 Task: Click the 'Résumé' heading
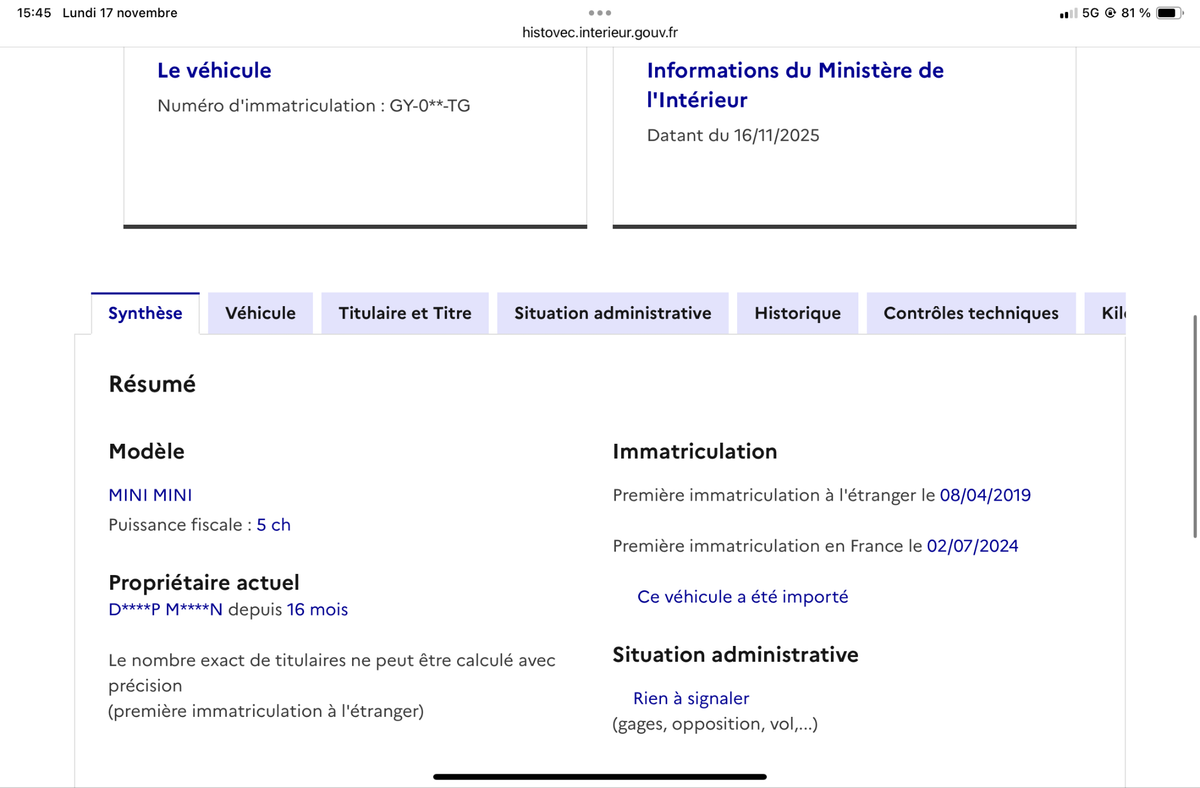point(152,384)
